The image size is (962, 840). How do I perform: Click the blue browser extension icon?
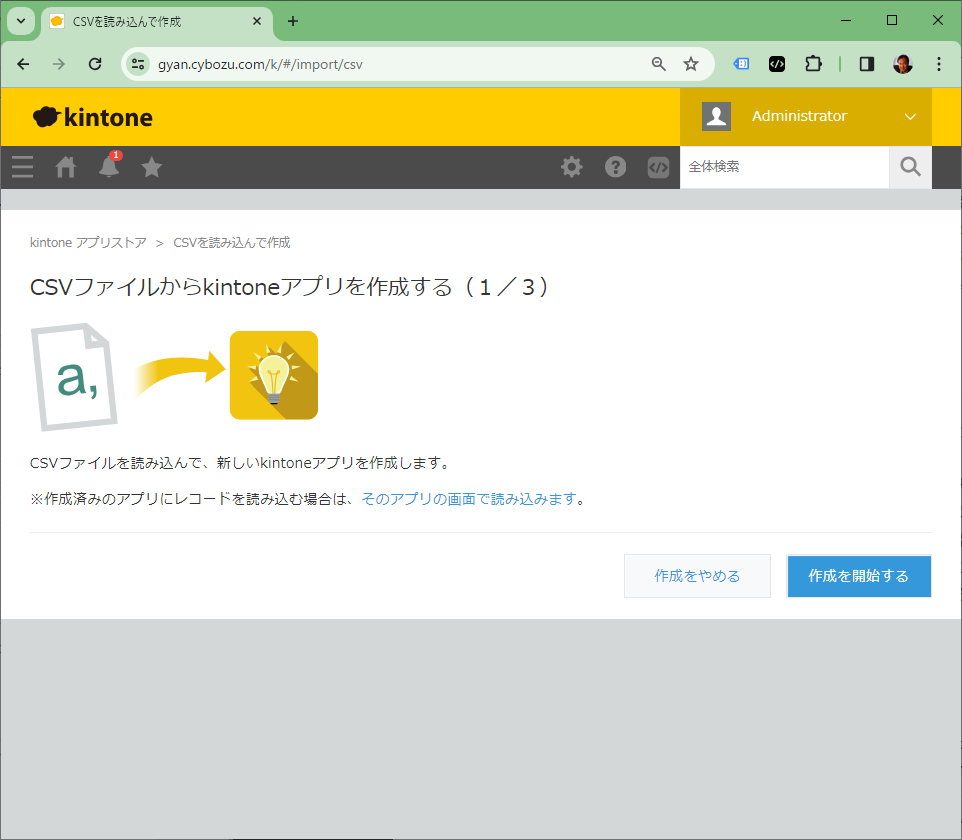(741, 64)
